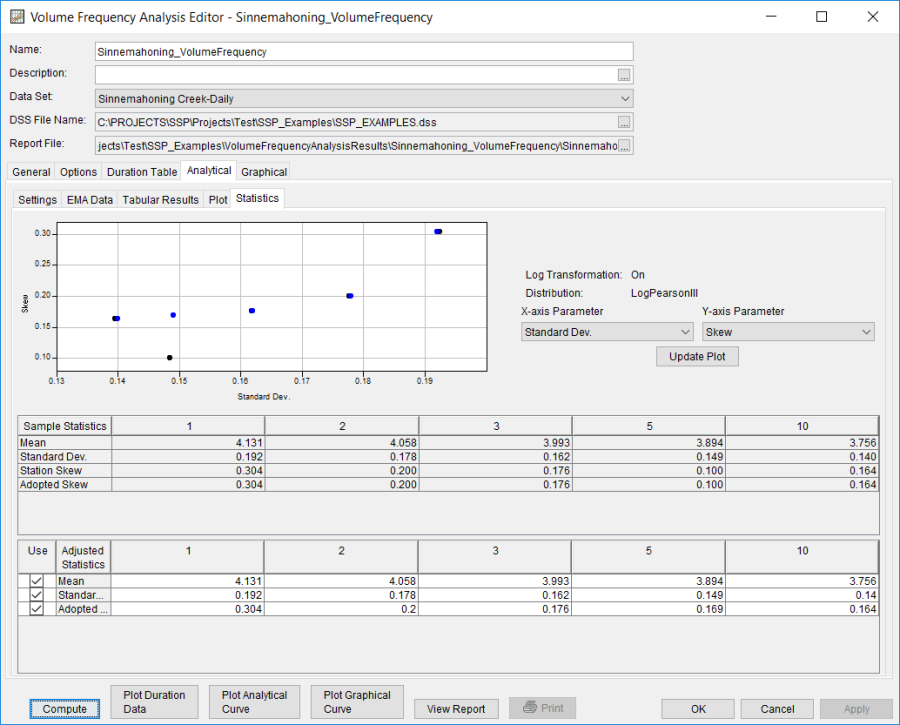The width and height of the screenshot is (900, 725).
Task: Click the application icon in the title bar
Action: [x=17, y=17]
